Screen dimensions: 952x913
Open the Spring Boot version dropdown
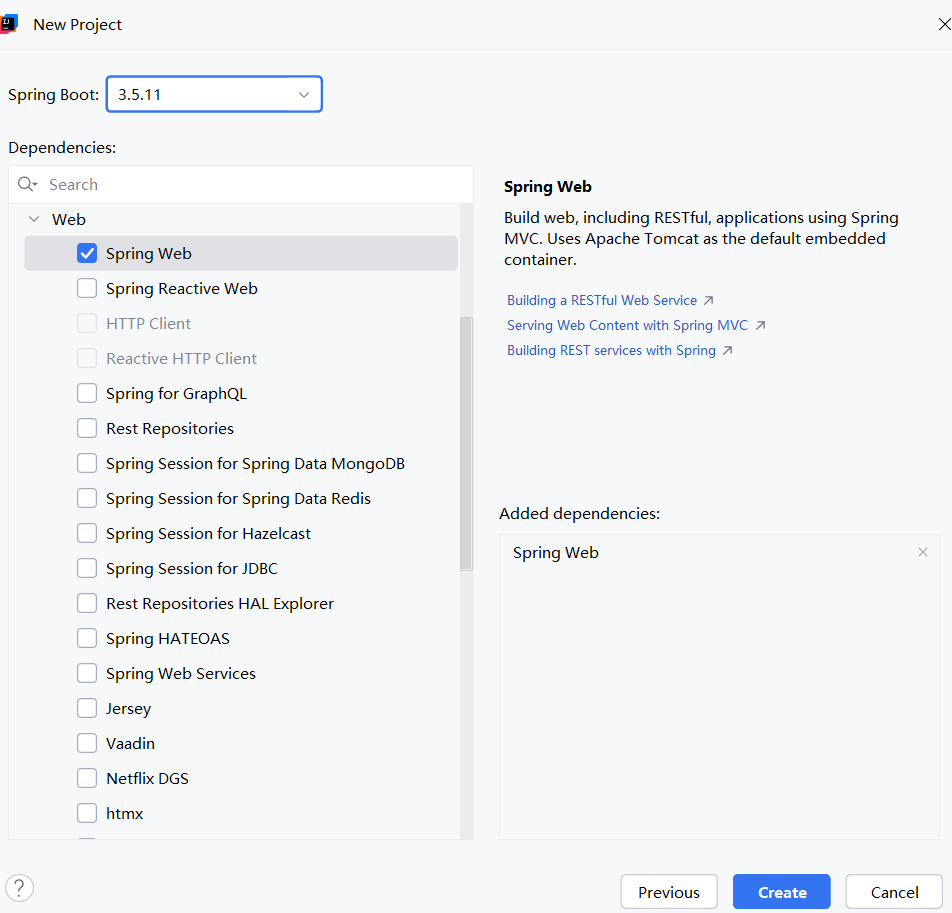[214, 94]
